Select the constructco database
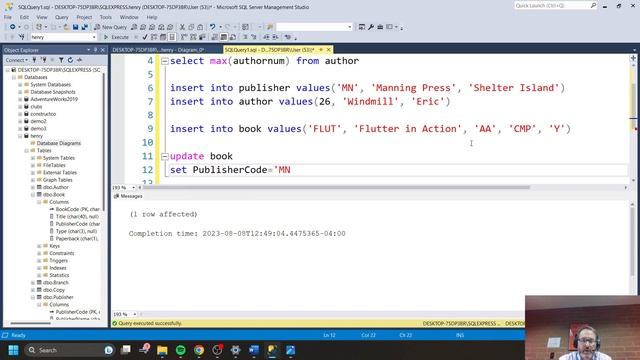Screen dimensions: 640x360 (43, 114)
